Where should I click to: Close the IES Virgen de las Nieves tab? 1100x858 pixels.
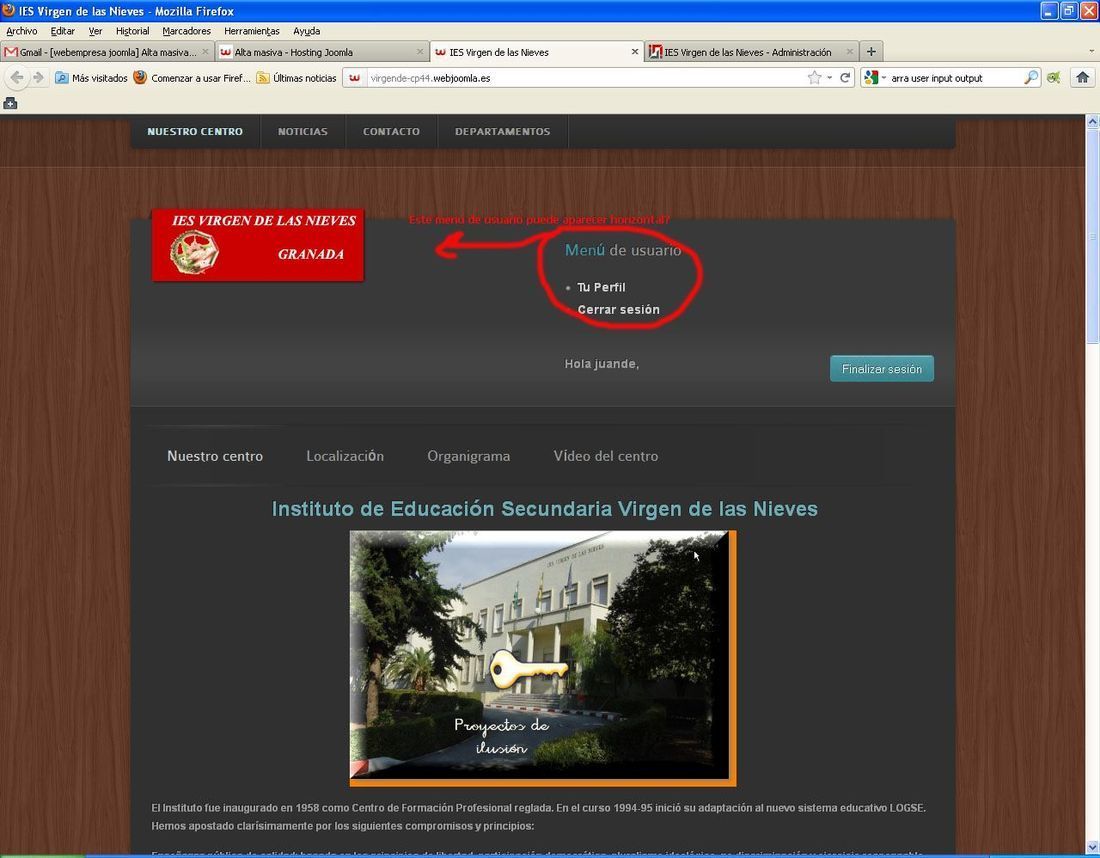tap(635, 52)
